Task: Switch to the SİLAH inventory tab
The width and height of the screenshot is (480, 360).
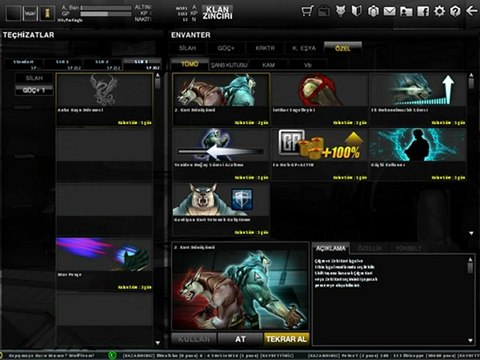Action: (x=188, y=48)
